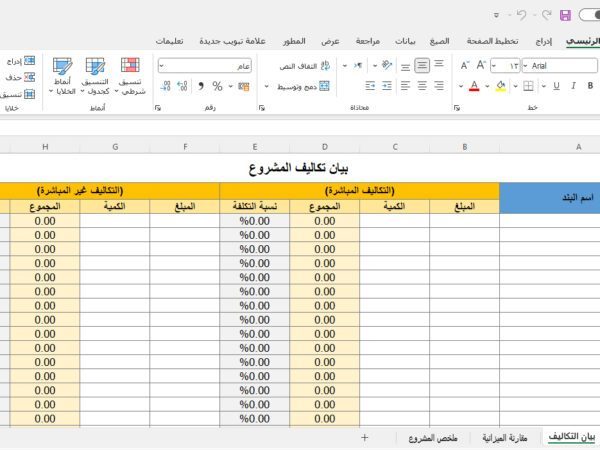Open the Developer (المطور) tab

[294, 41]
